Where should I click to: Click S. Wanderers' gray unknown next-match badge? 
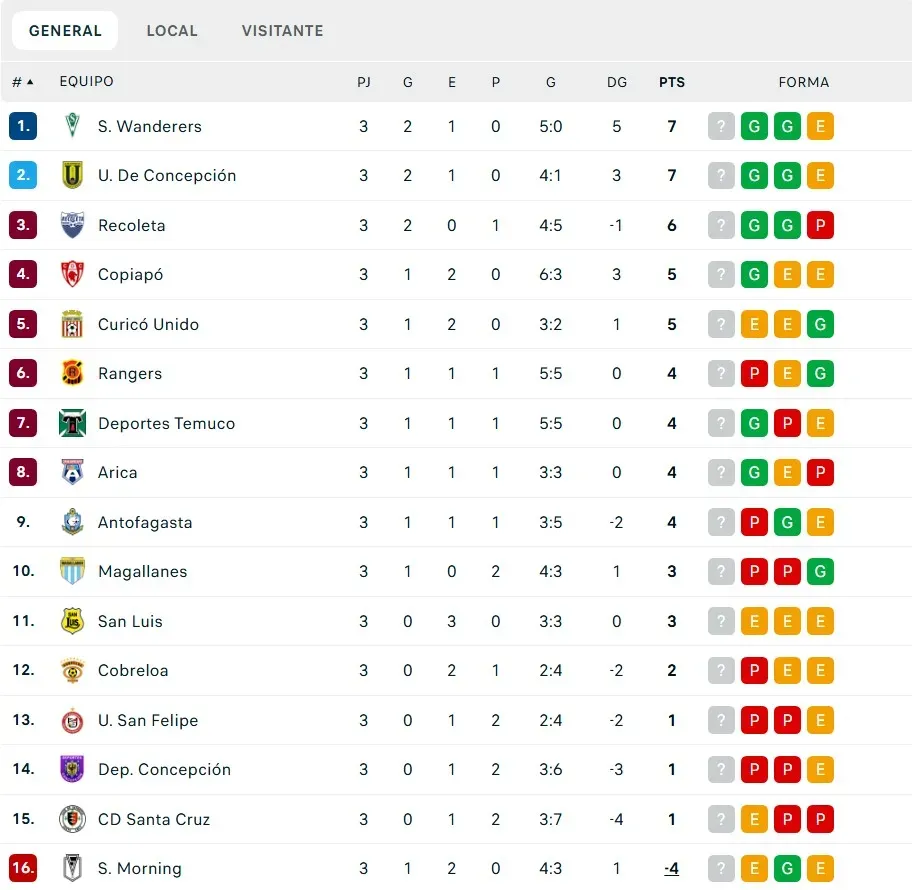pyautogui.click(x=721, y=126)
